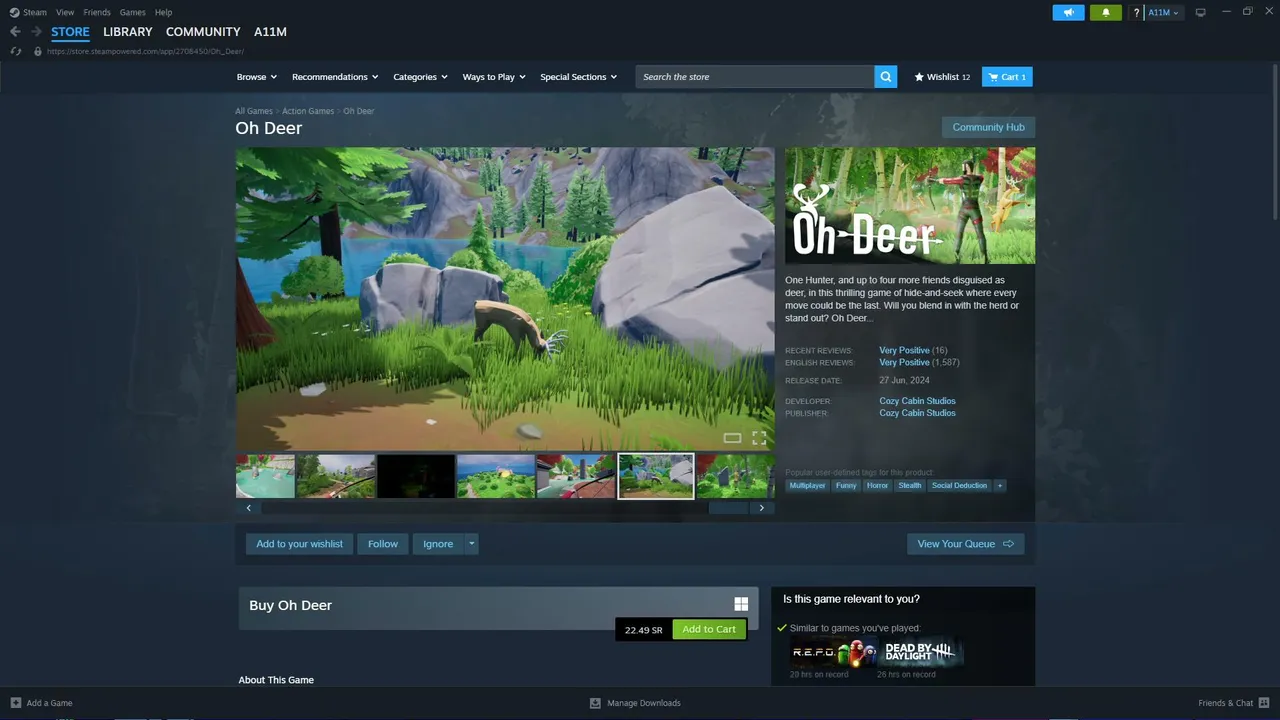Open the Help menu

163,12
